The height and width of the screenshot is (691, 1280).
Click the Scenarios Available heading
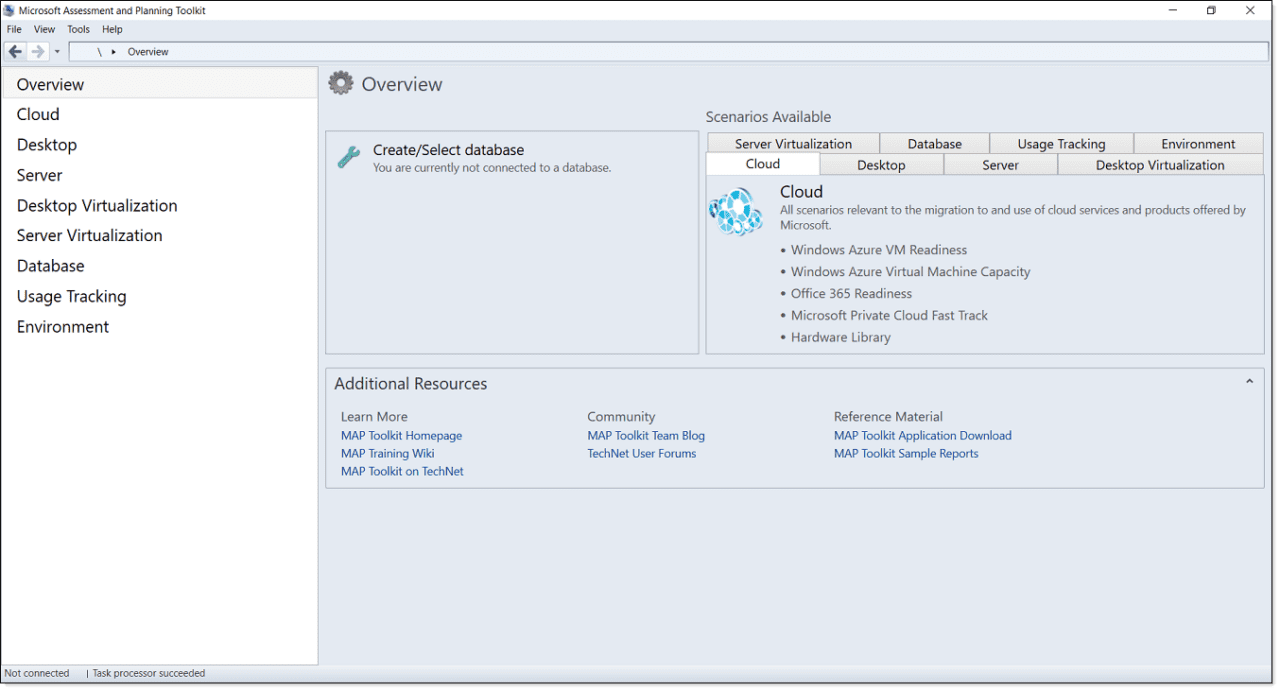pyautogui.click(x=768, y=117)
